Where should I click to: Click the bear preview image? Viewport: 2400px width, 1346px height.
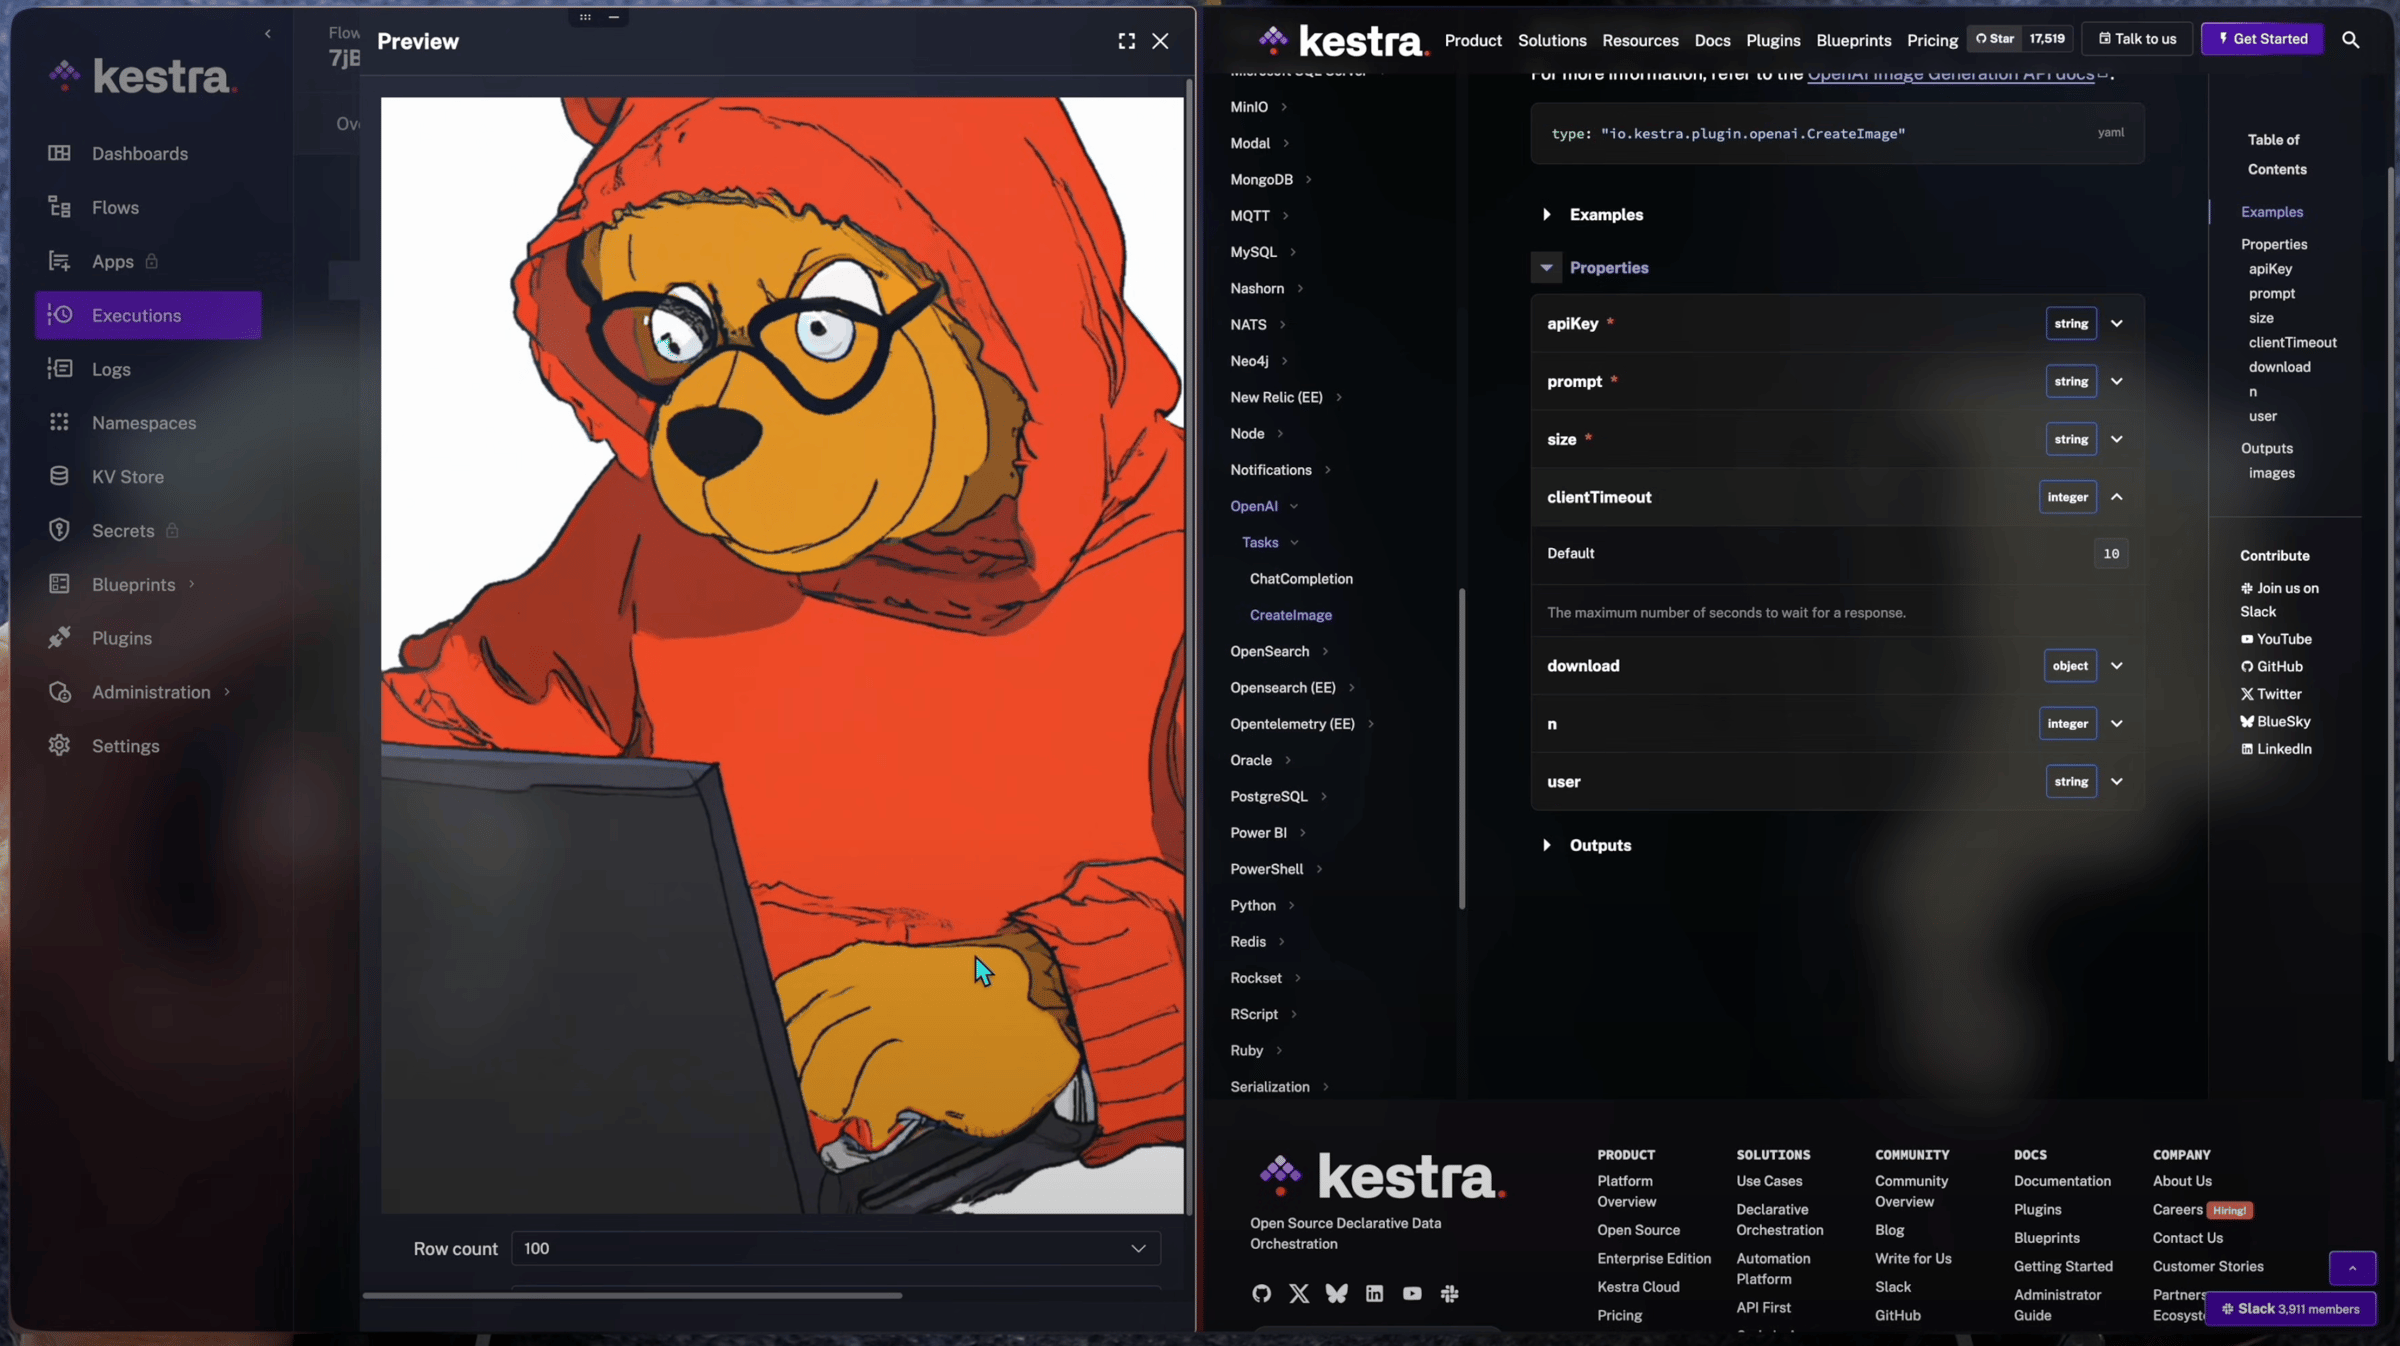tap(782, 655)
